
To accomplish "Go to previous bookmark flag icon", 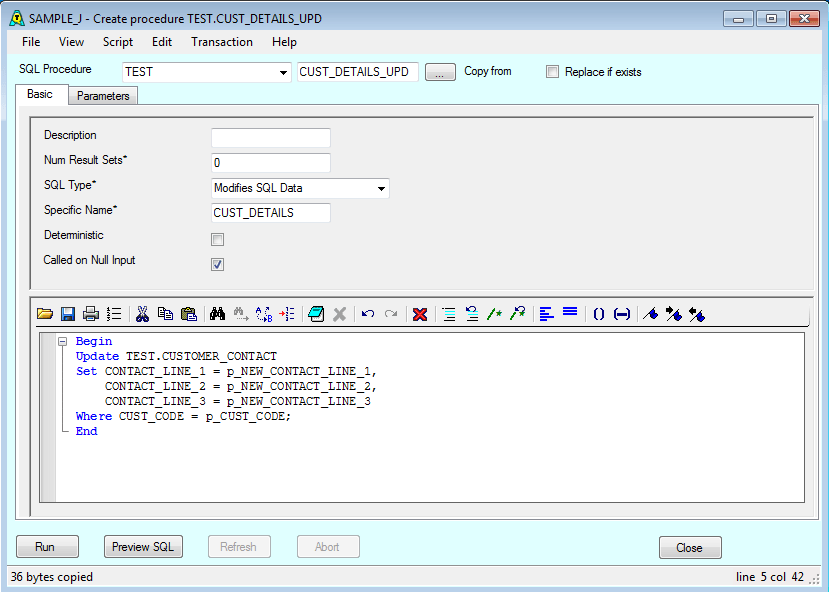I will [697, 314].
